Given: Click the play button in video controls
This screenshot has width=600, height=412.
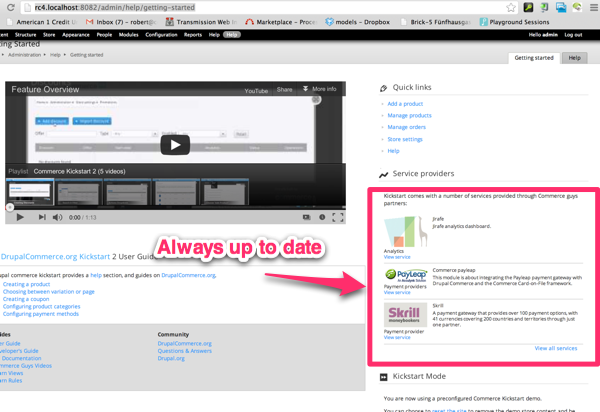Looking at the screenshot, I should click(20, 217).
